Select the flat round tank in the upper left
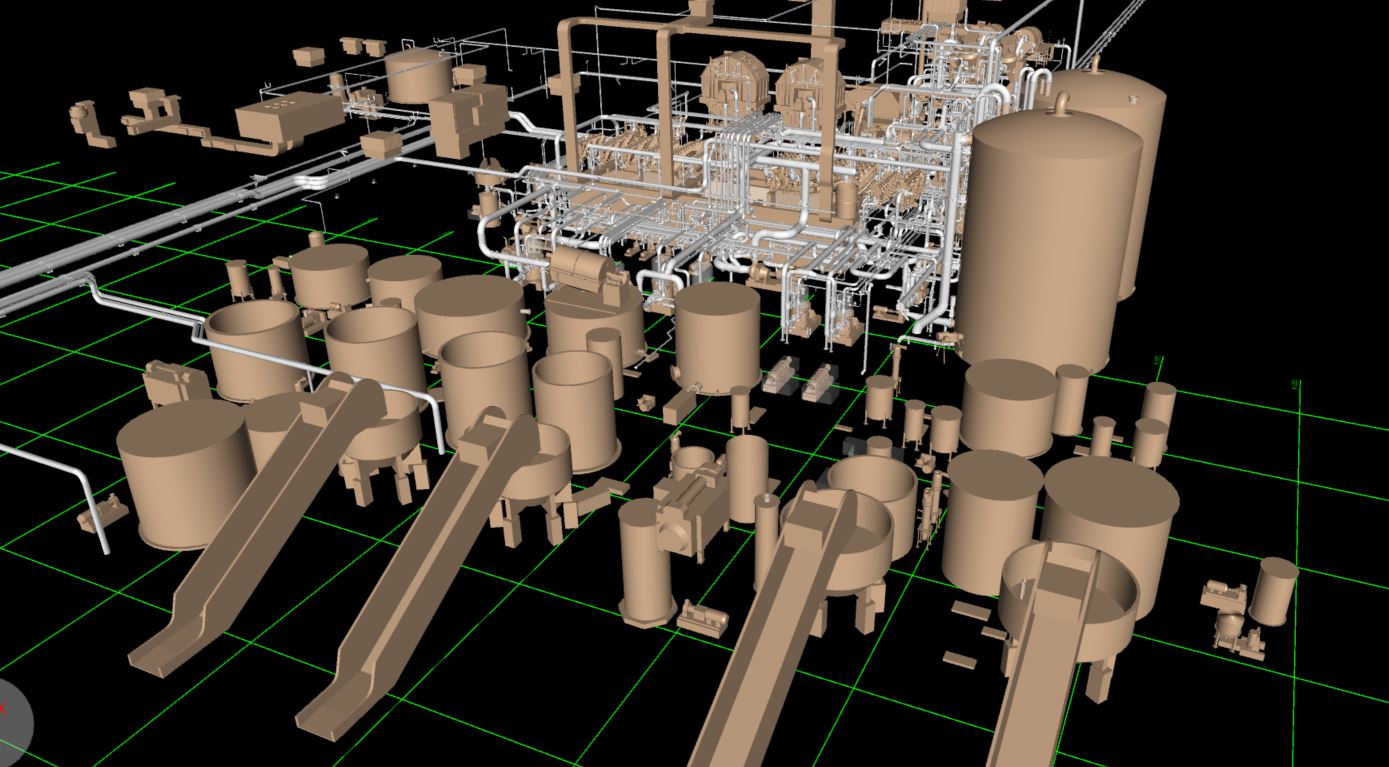 click(x=419, y=74)
